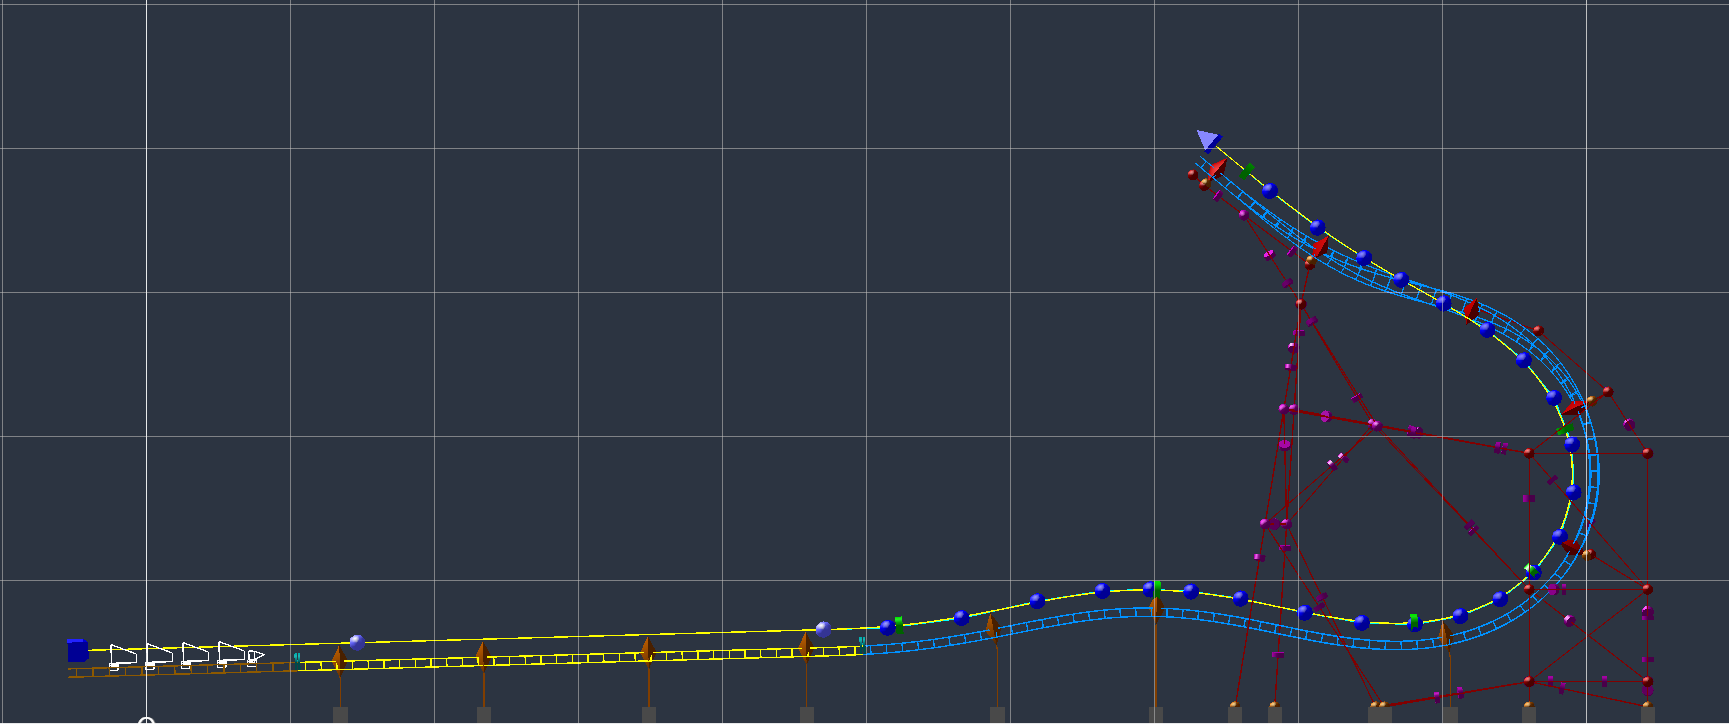Select the red support node at upper-right frame corner
The width and height of the screenshot is (1729, 724).
pos(1647,453)
